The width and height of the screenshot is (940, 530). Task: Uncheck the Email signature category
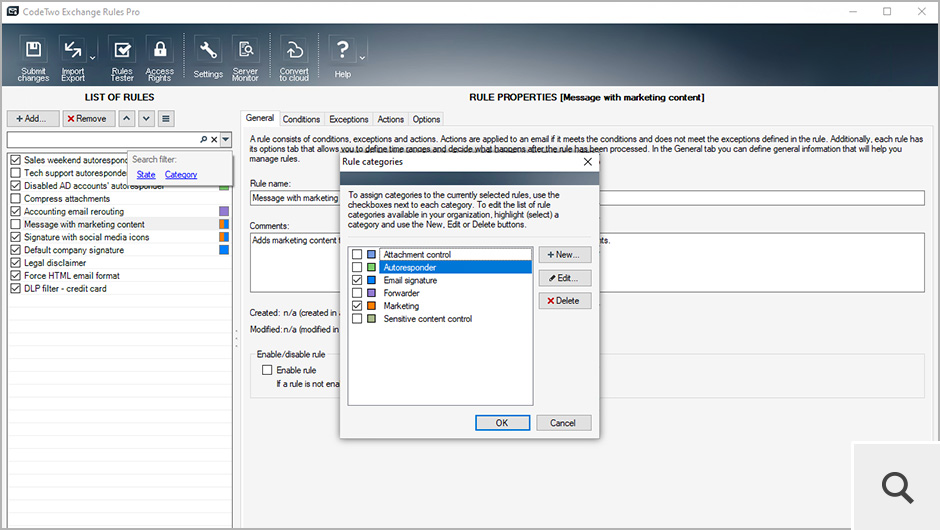[x=357, y=280]
